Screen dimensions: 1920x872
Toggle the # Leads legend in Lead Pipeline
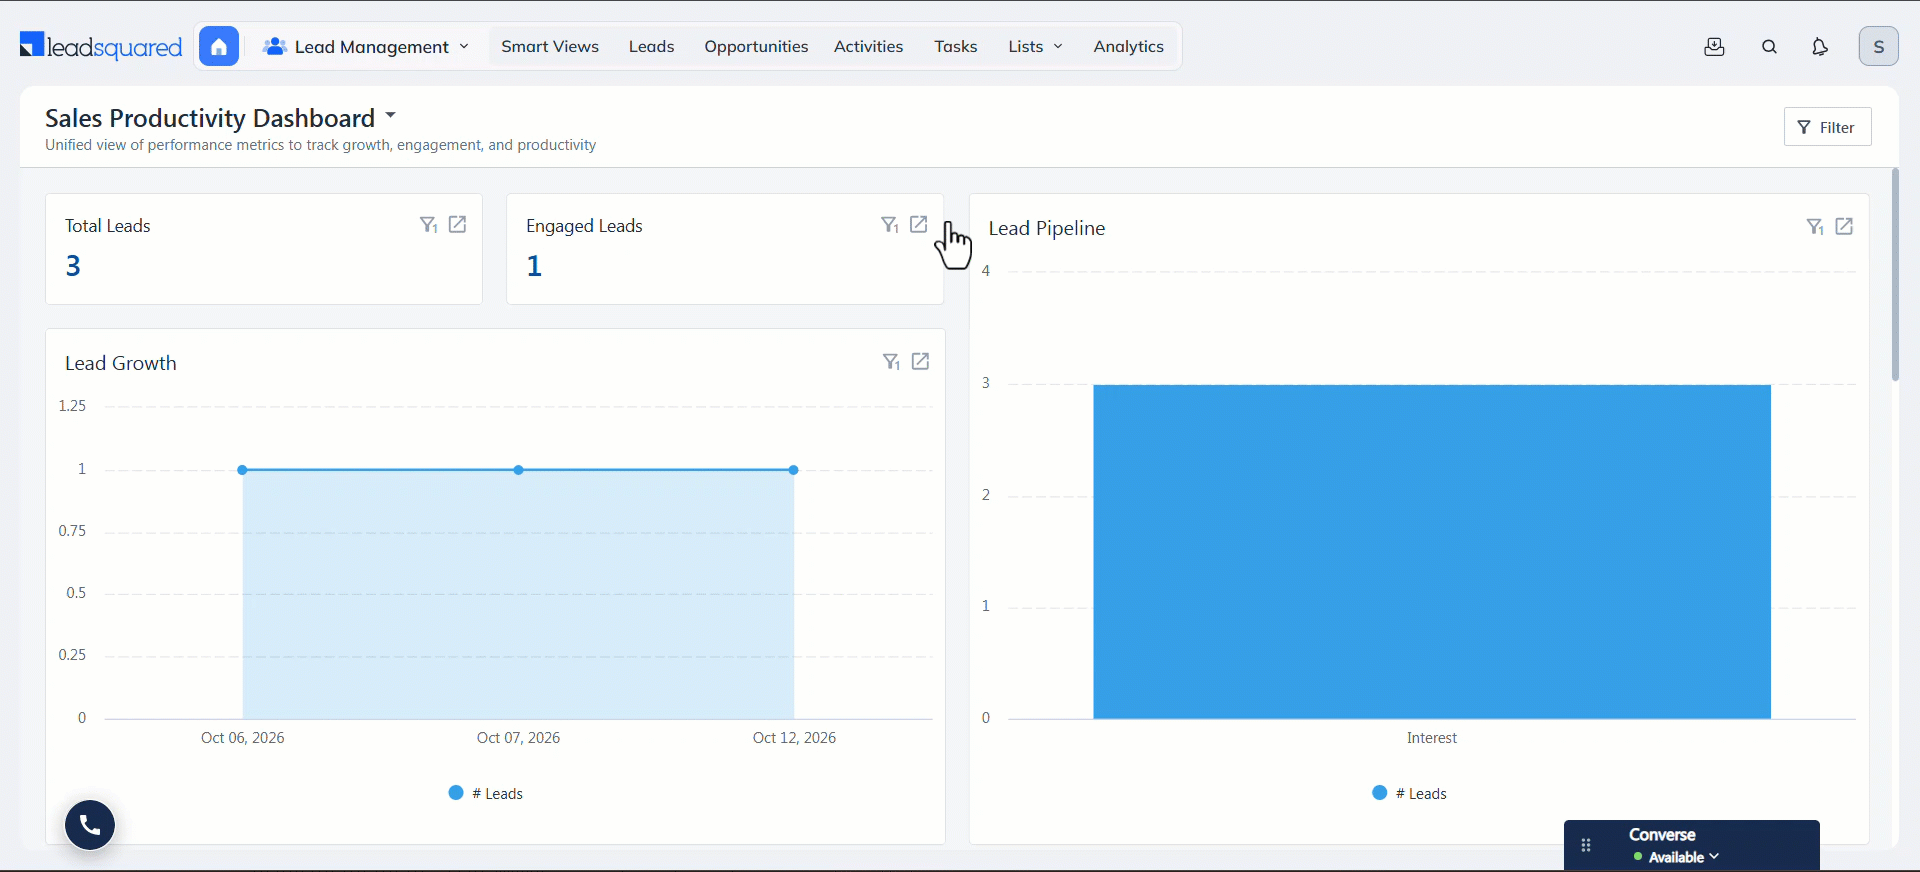(x=1410, y=793)
